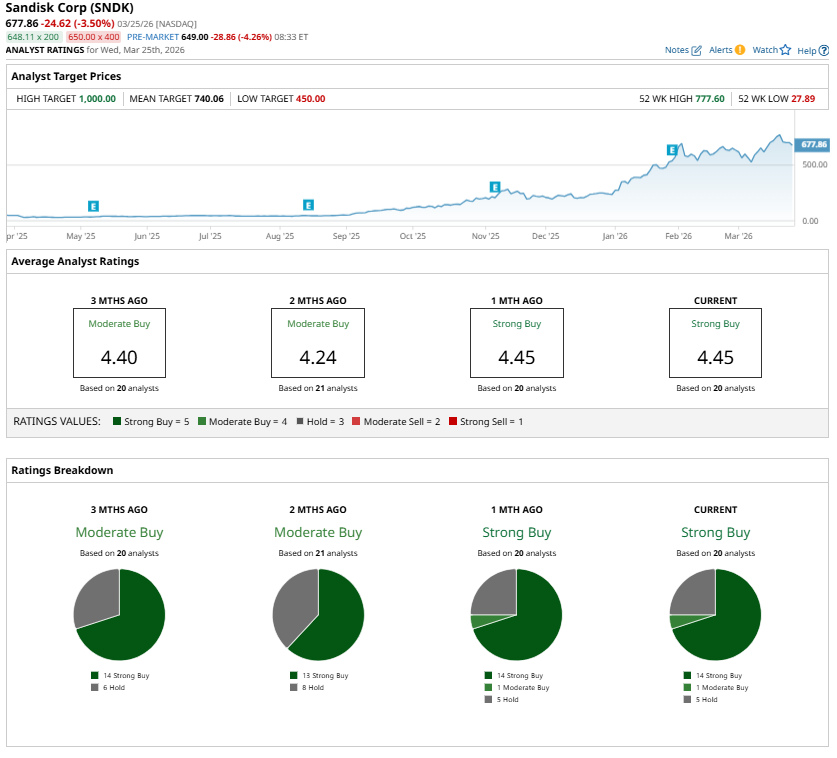Click the Analyst Target Prices header

[x=66, y=76]
